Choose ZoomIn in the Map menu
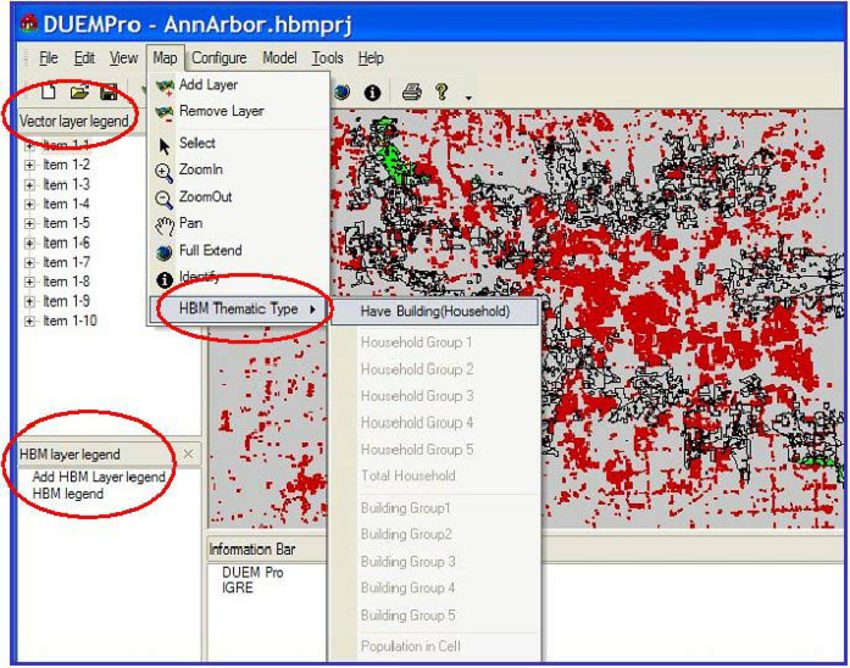This screenshot has width=850, height=668. [239, 170]
